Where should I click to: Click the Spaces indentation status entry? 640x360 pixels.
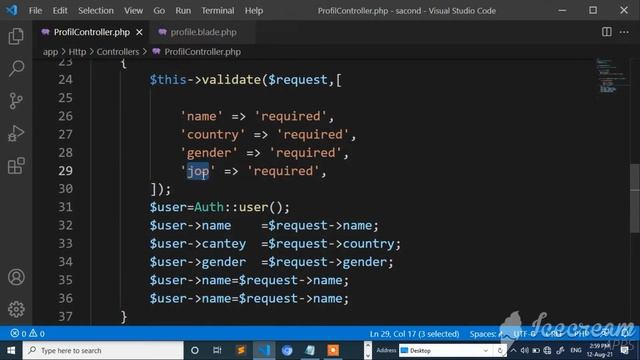pyautogui.click(x=485, y=334)
